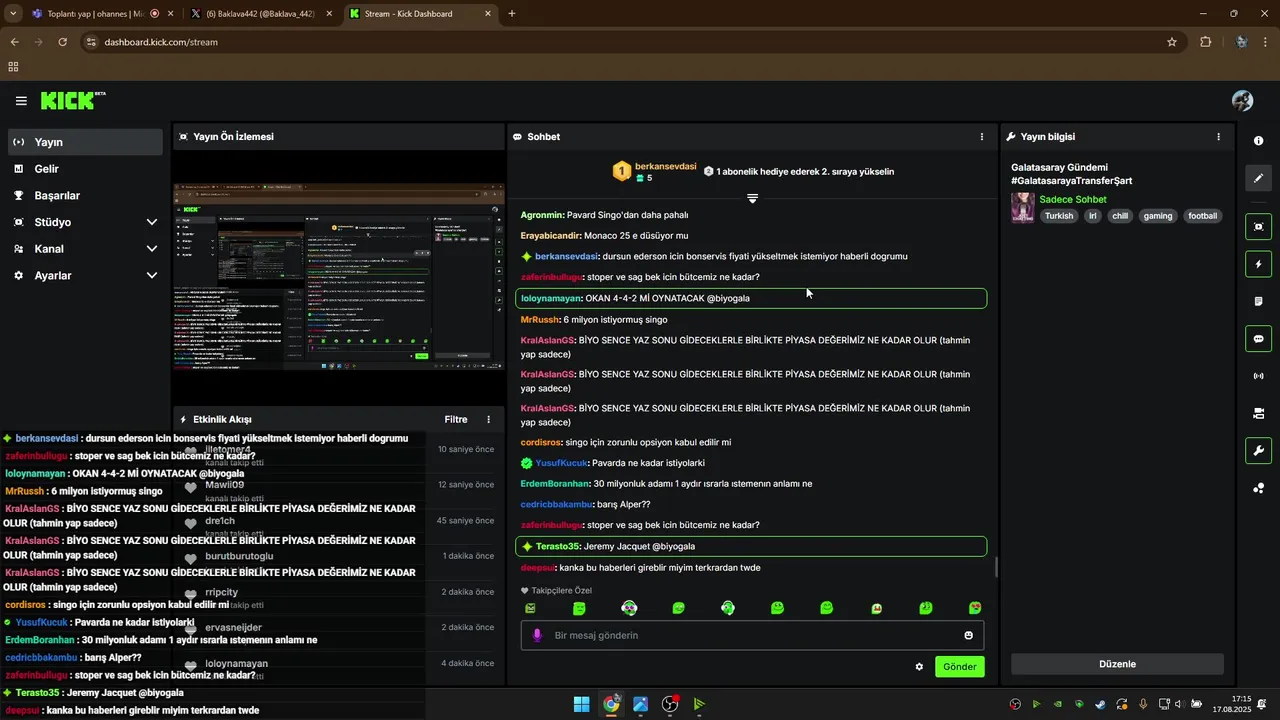The width and height of the screenshot is (1280, 720).
Task: Click the Düzenle button
Action: click(1117, 664)
